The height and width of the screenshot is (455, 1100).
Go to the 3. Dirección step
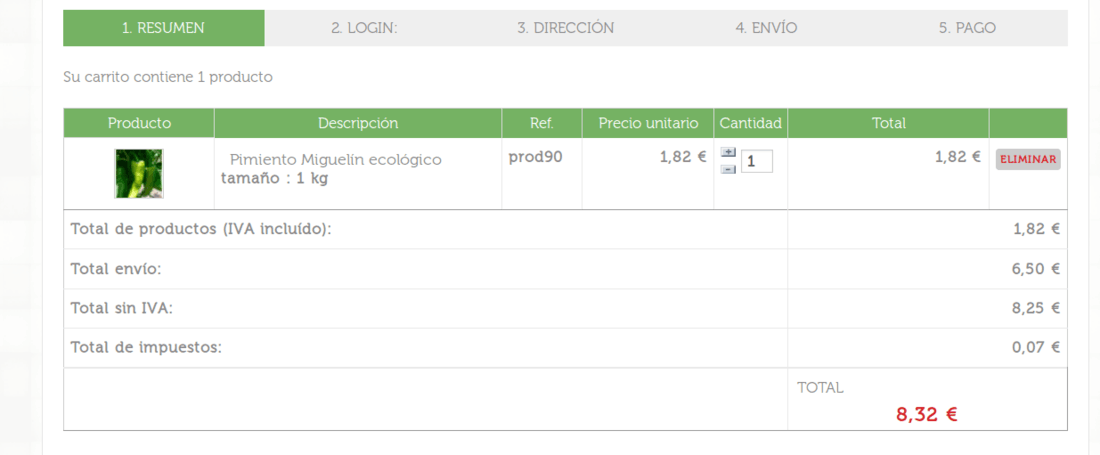tap(565, 28)
